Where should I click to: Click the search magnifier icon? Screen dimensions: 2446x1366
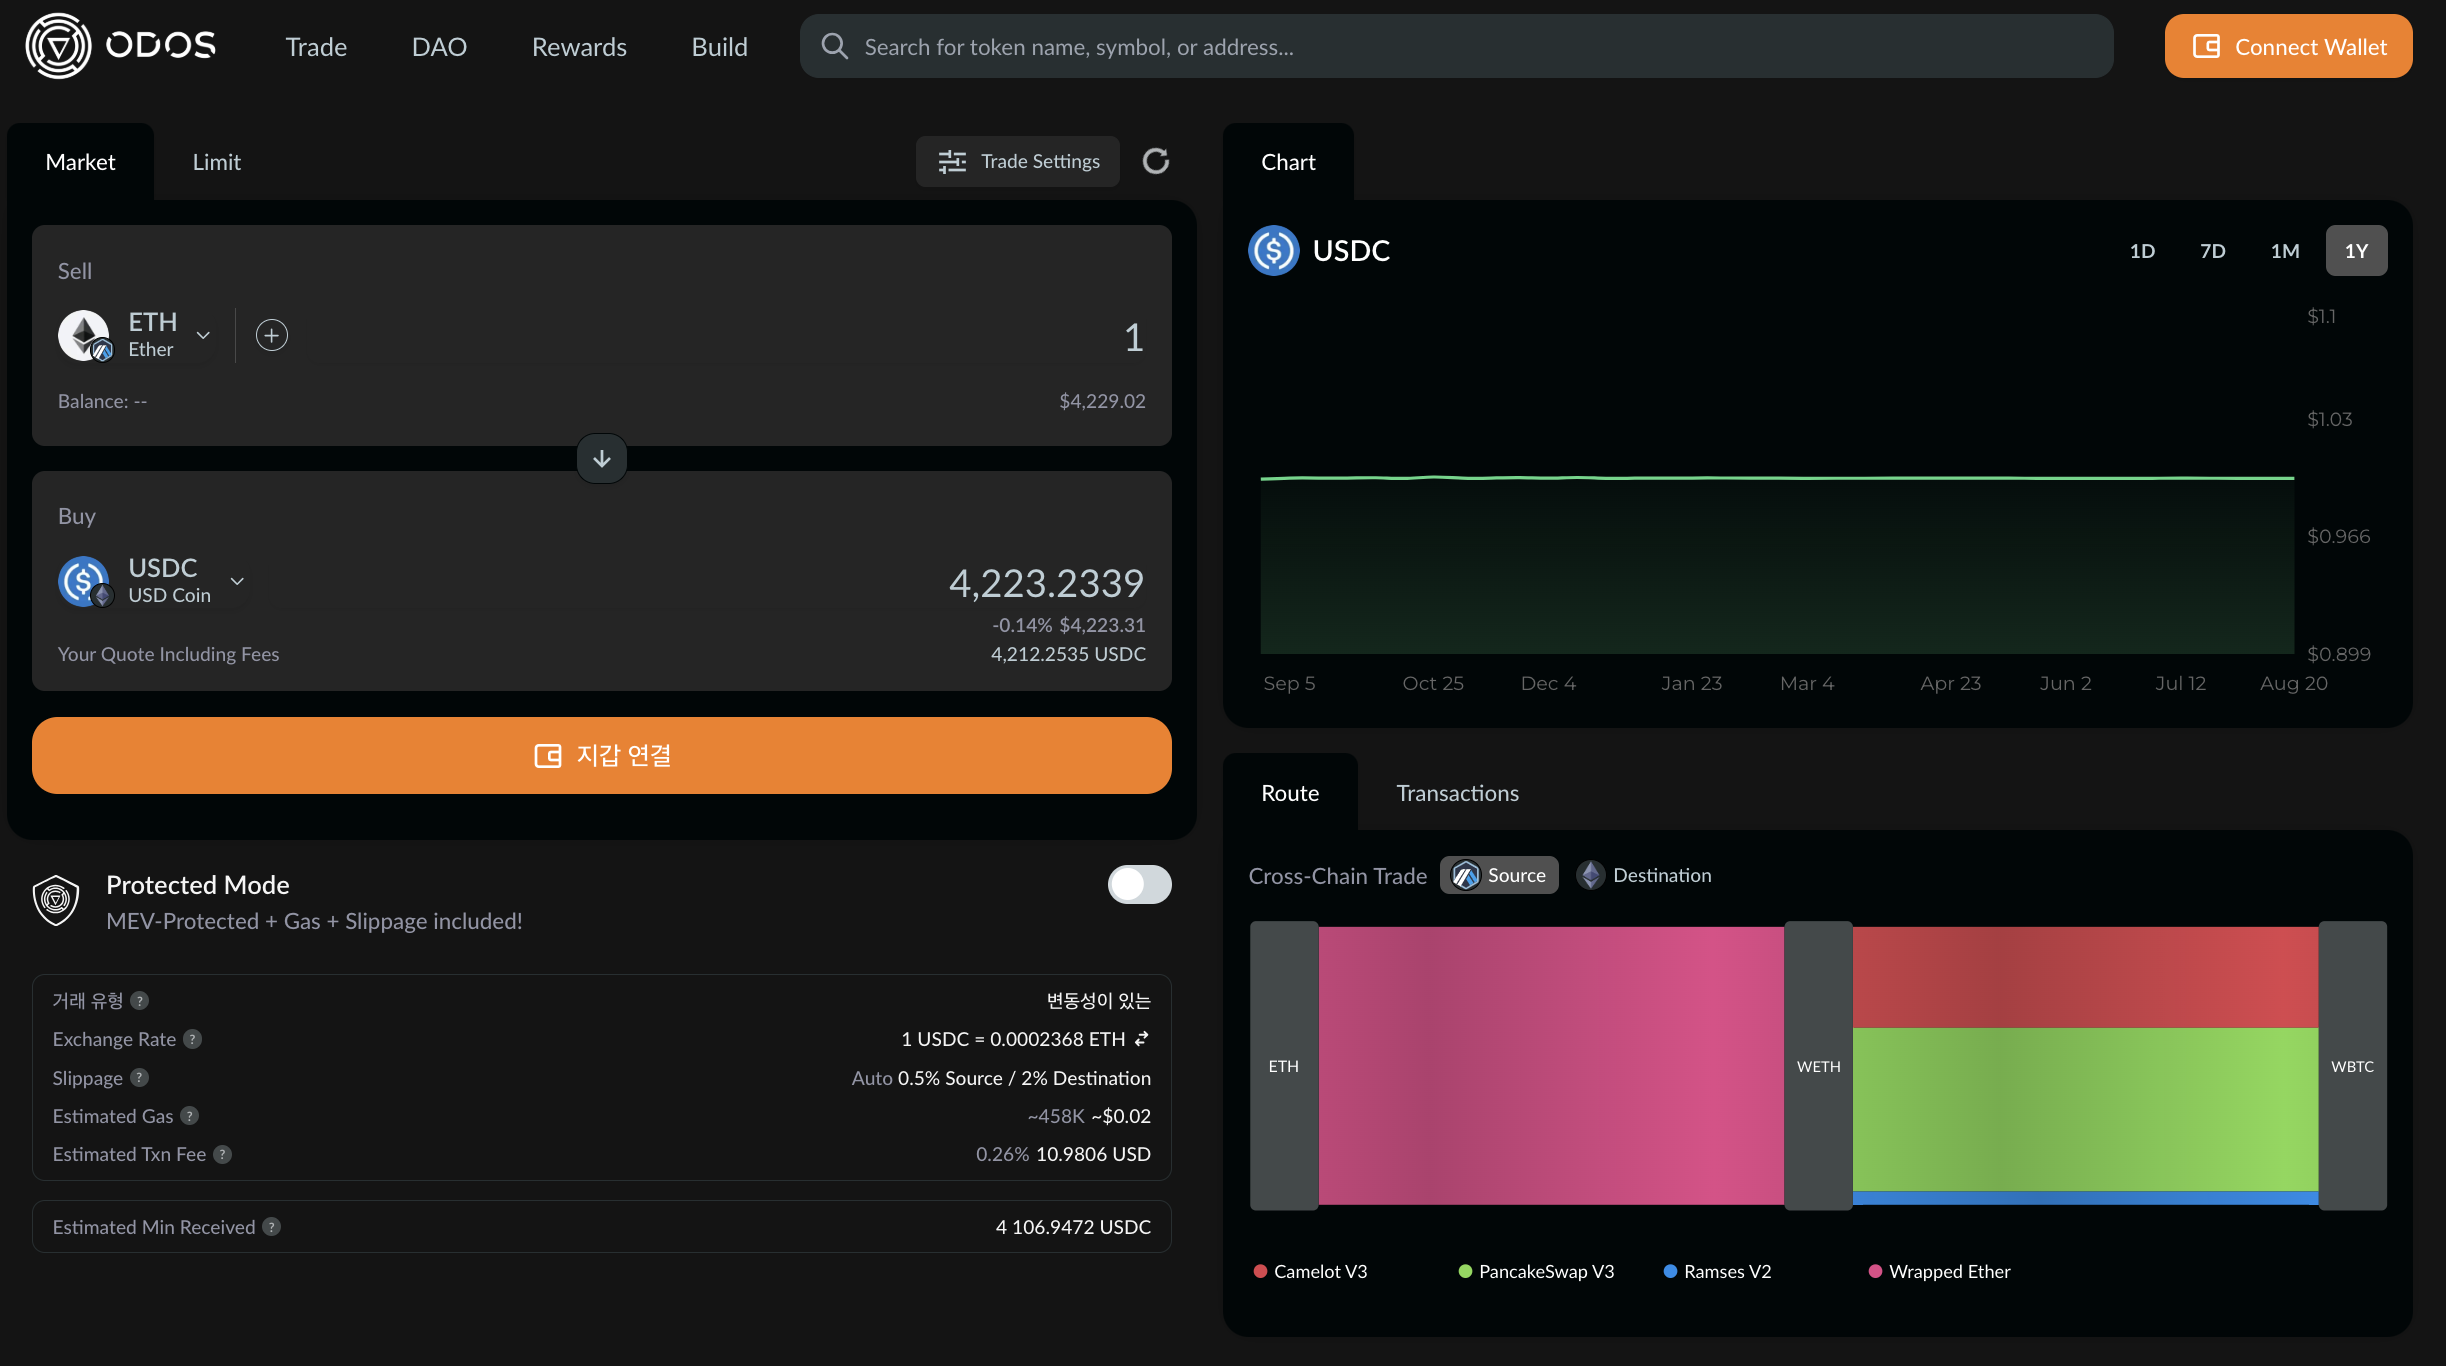(834, 46)
